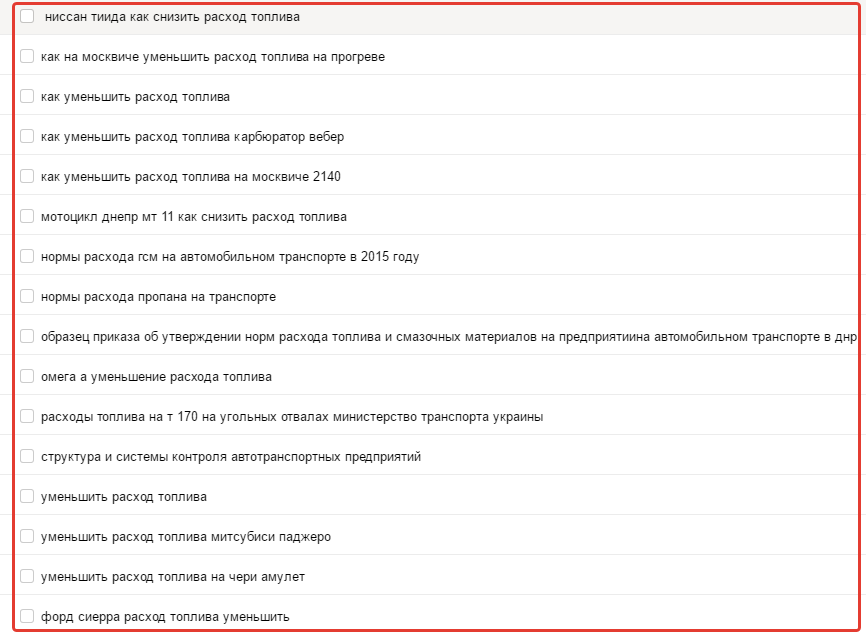Check 'как уменьшить расход топлива карбюратор вебер' box

point(27,136)
